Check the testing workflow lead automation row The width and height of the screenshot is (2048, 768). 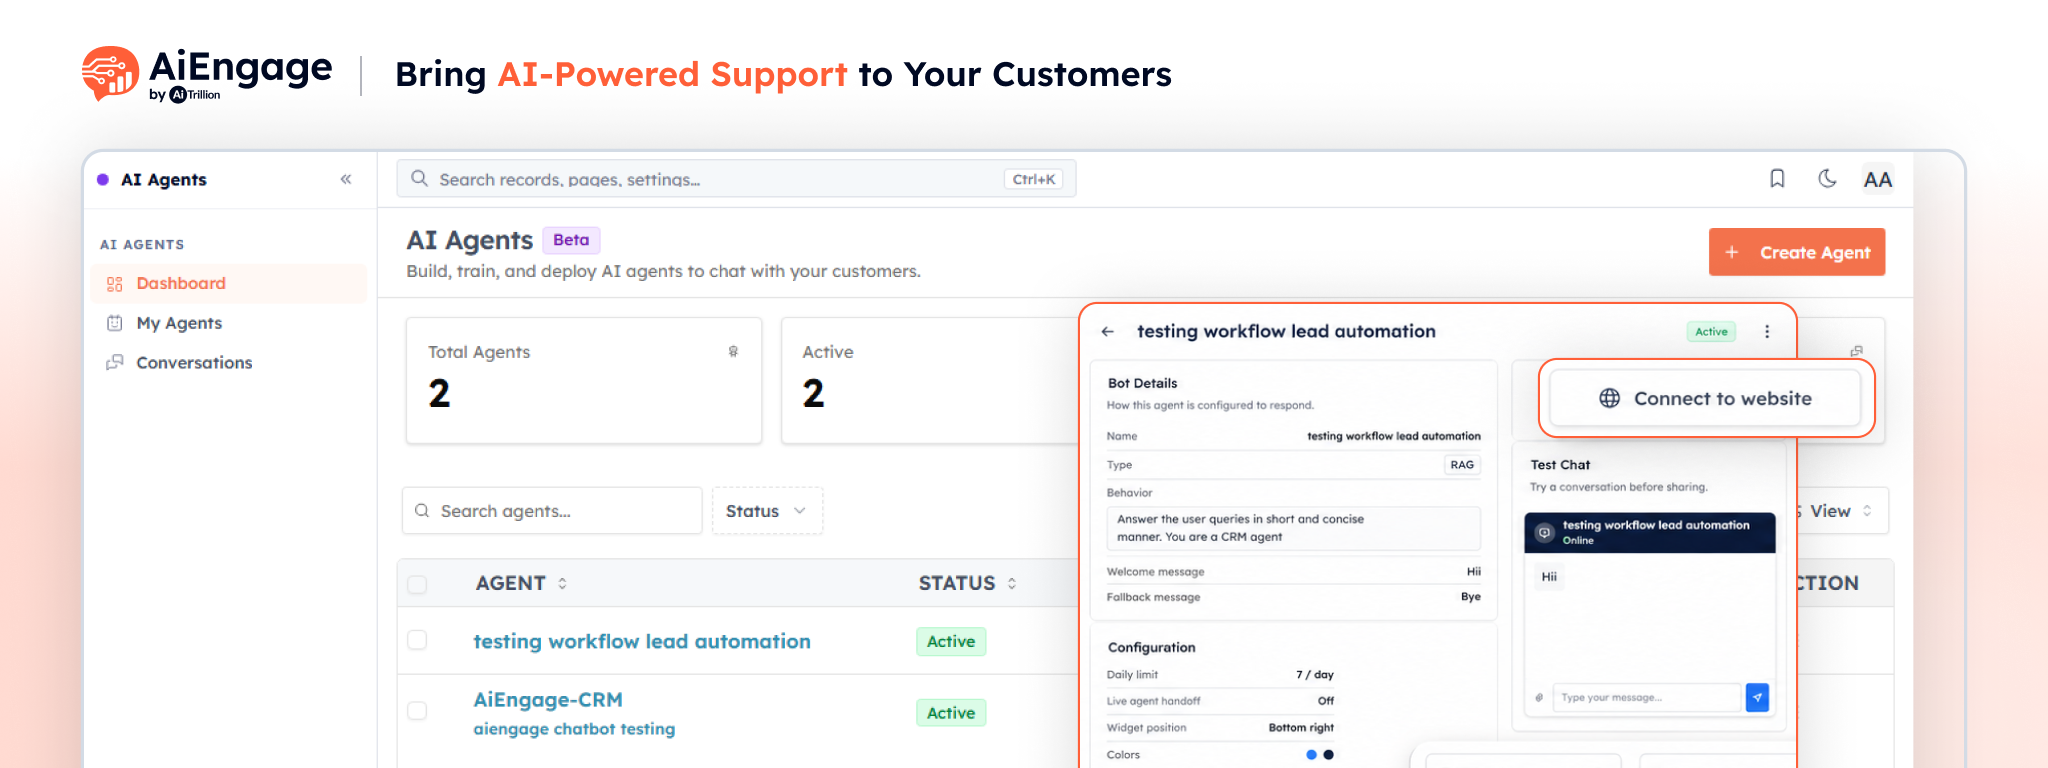[x=417, y=640]
